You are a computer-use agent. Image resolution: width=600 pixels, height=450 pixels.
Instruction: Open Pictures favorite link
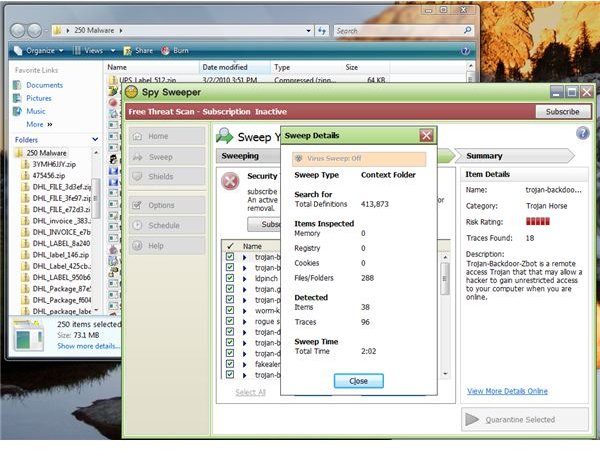tap(39, 98)
